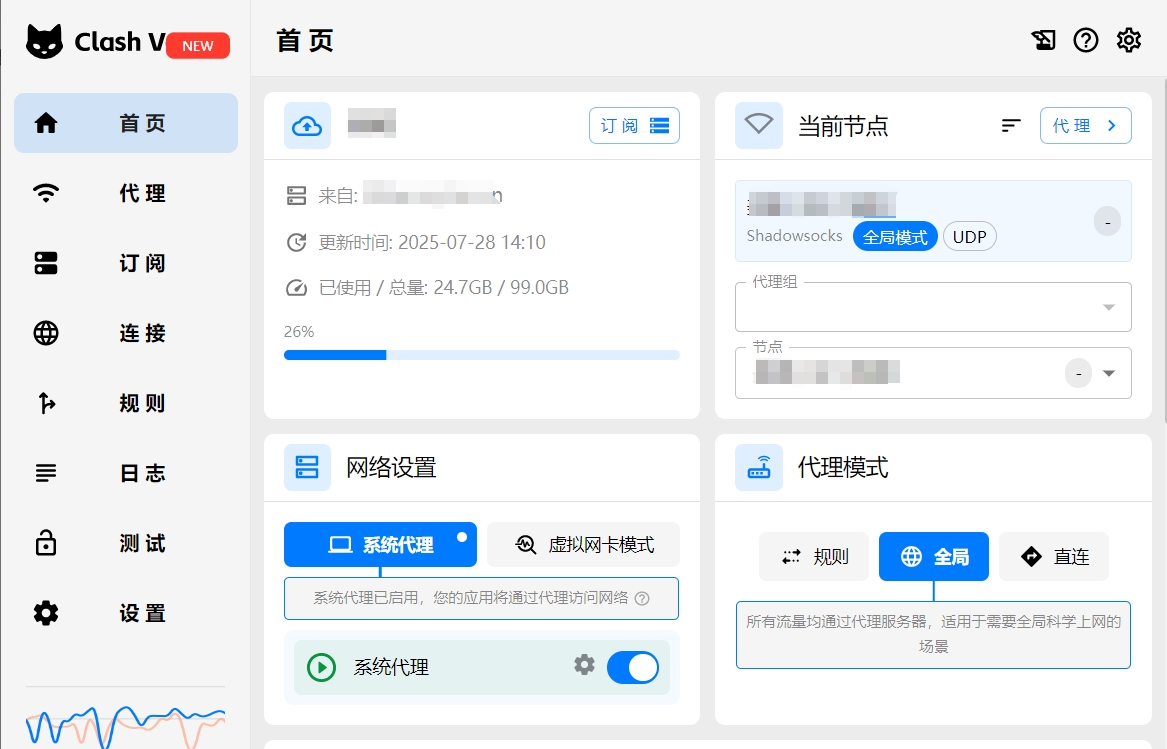Open system proxy gear settings icon
Screen dimensions: 1167x749
[x=584, y=665]
